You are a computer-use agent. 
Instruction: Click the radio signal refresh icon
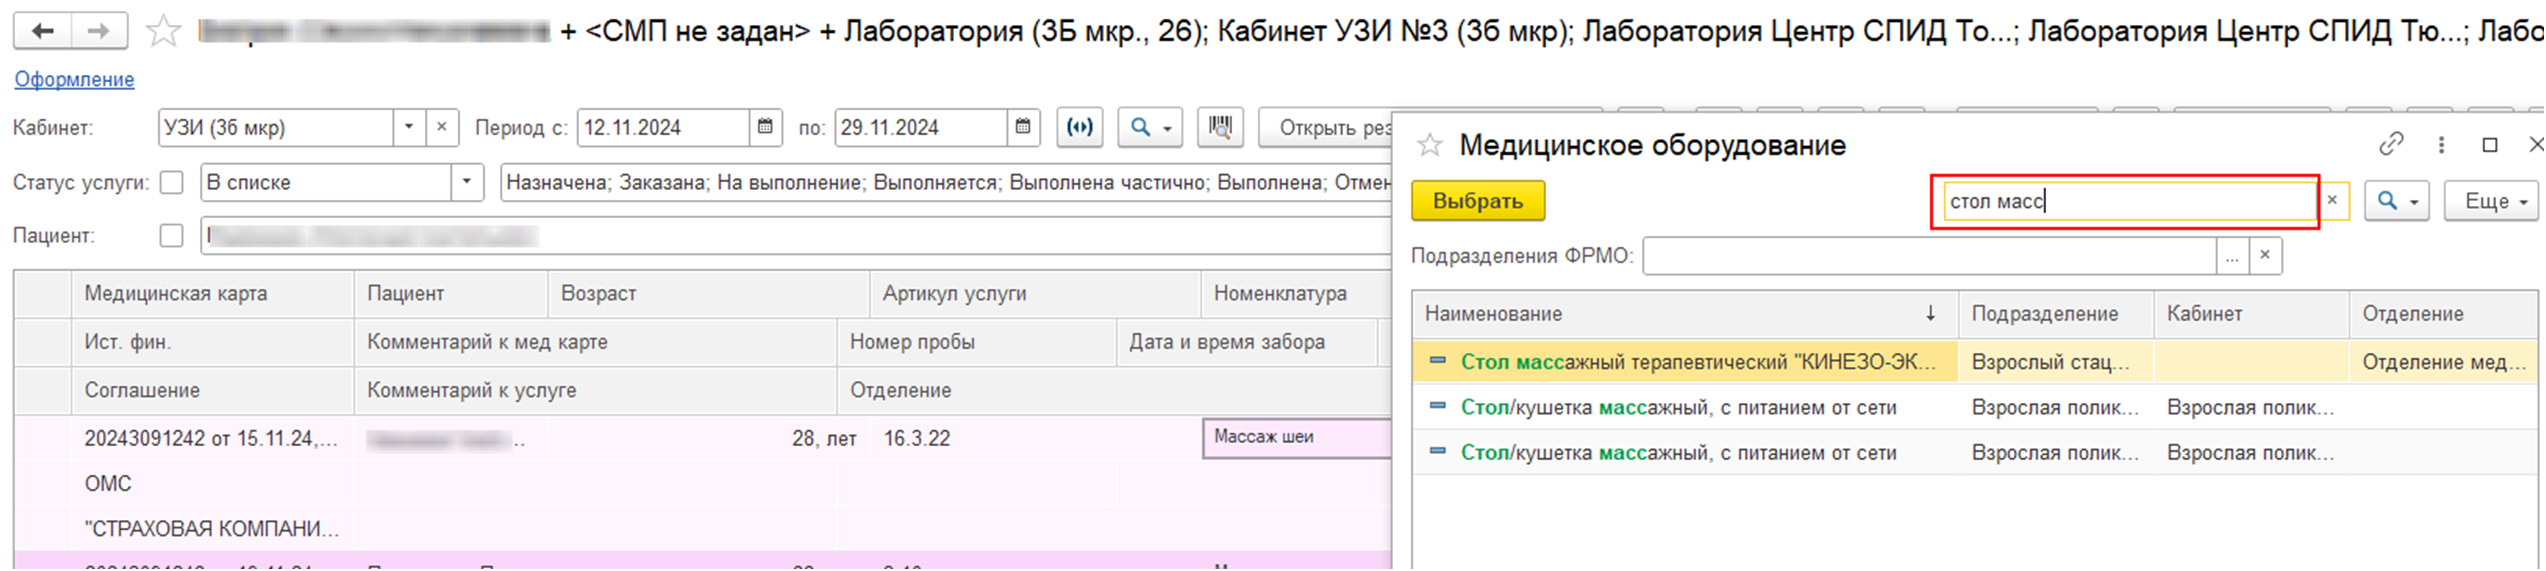coord(1080,127)
